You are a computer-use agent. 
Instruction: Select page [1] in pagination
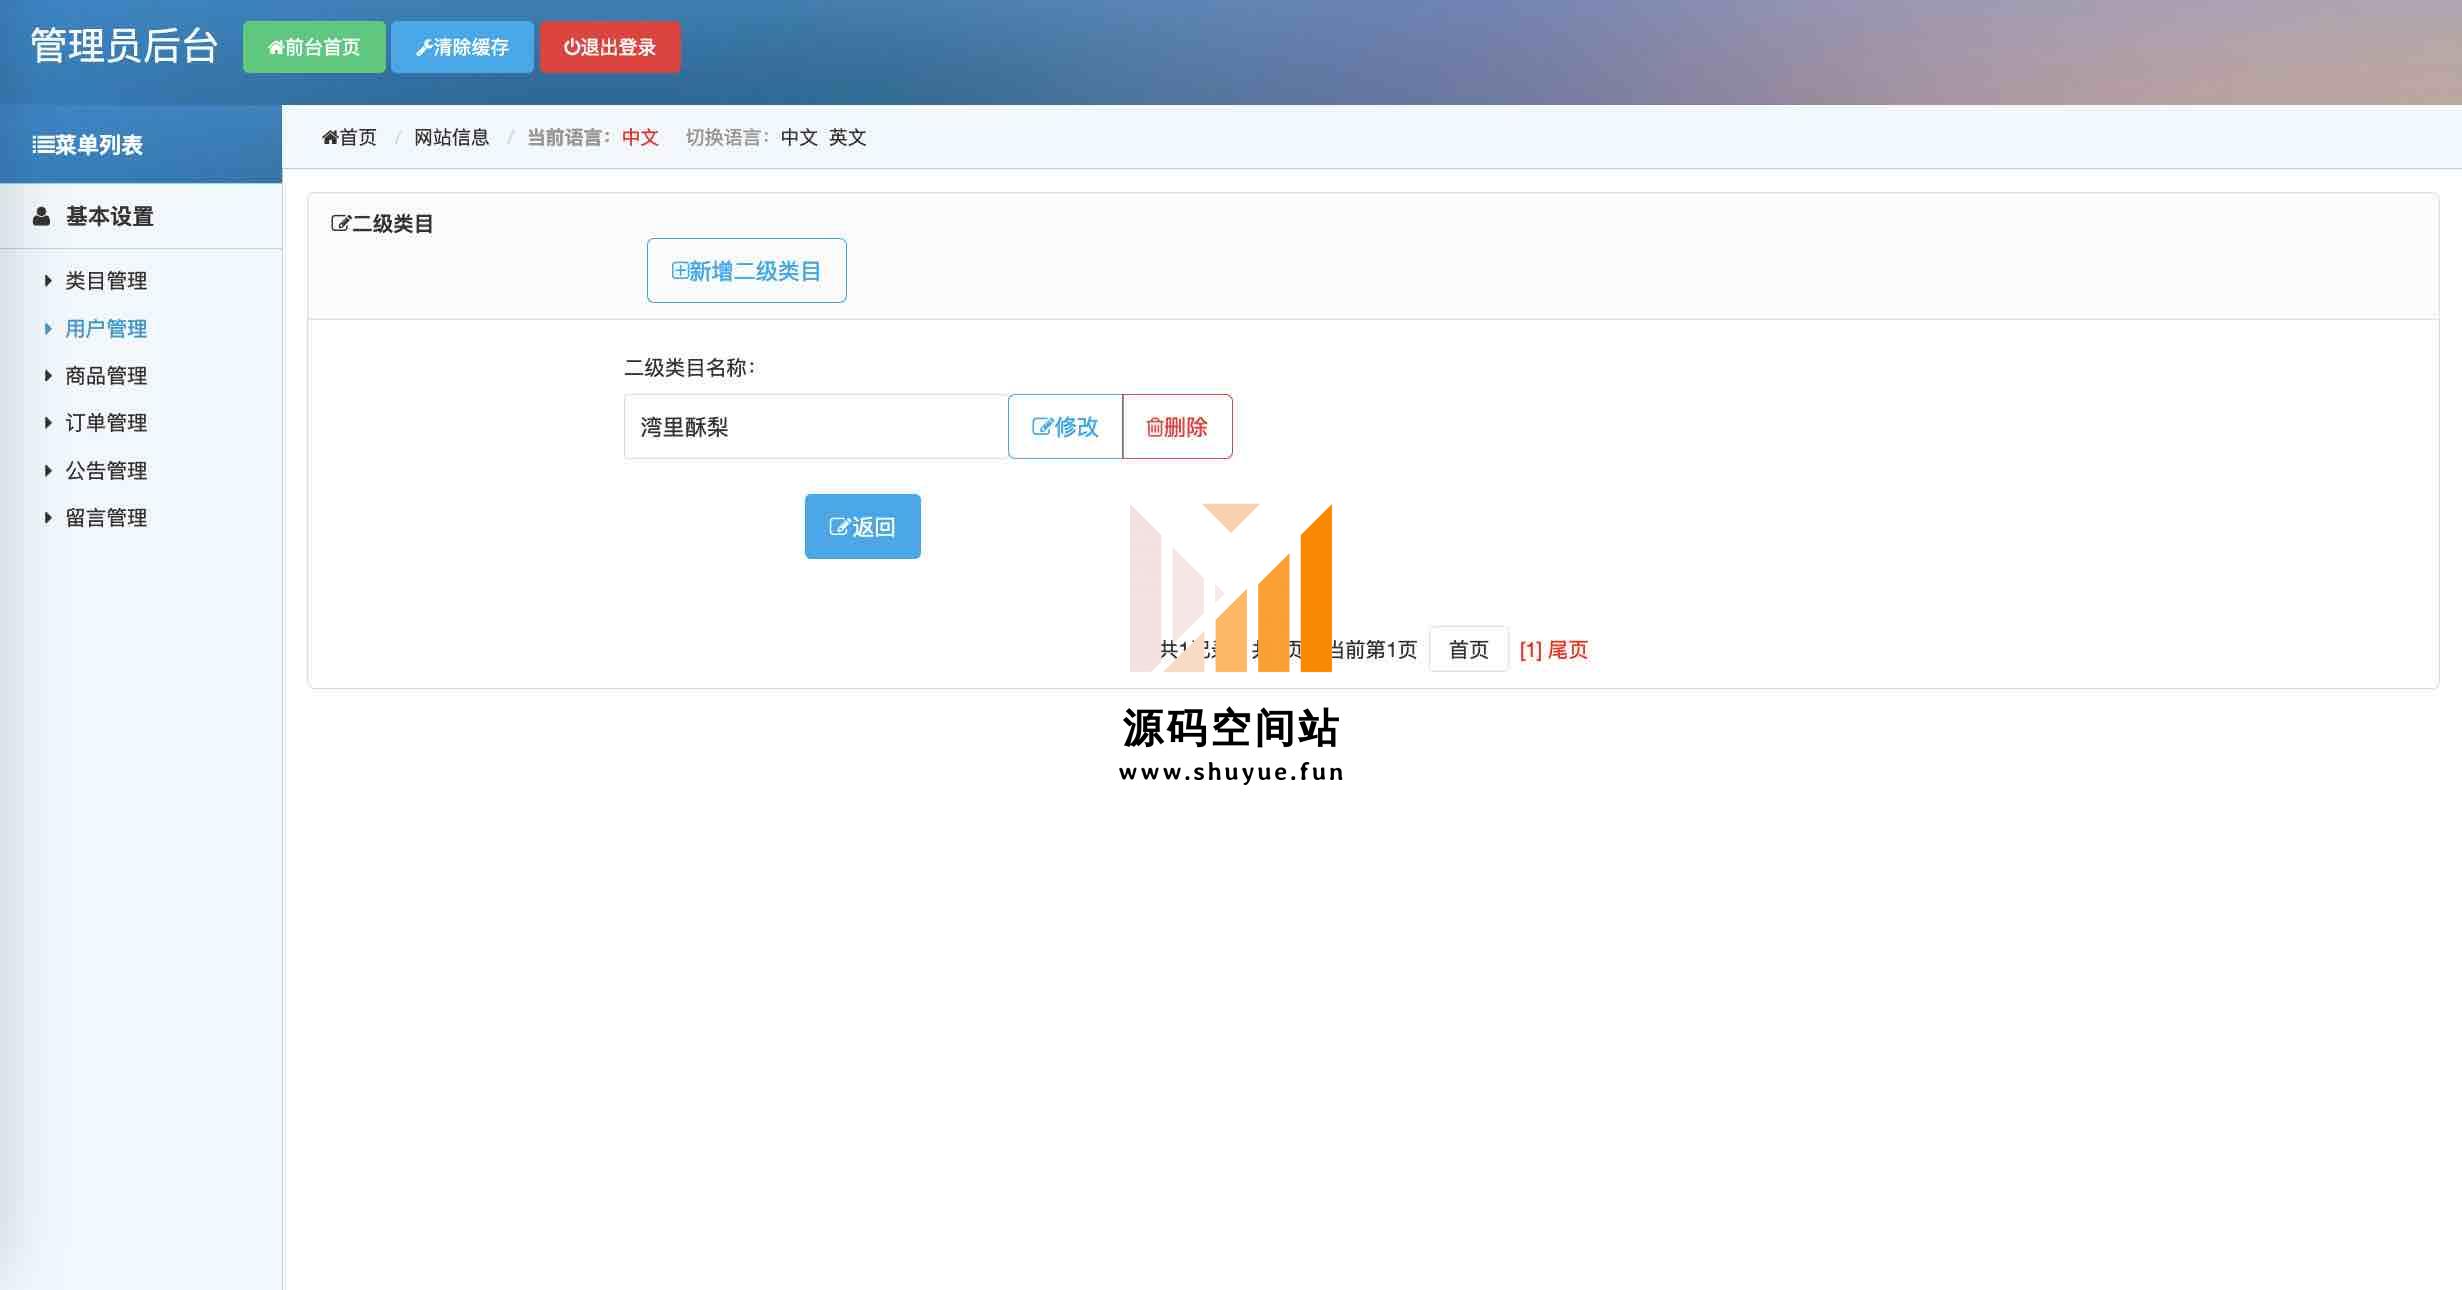(1530, 650)
